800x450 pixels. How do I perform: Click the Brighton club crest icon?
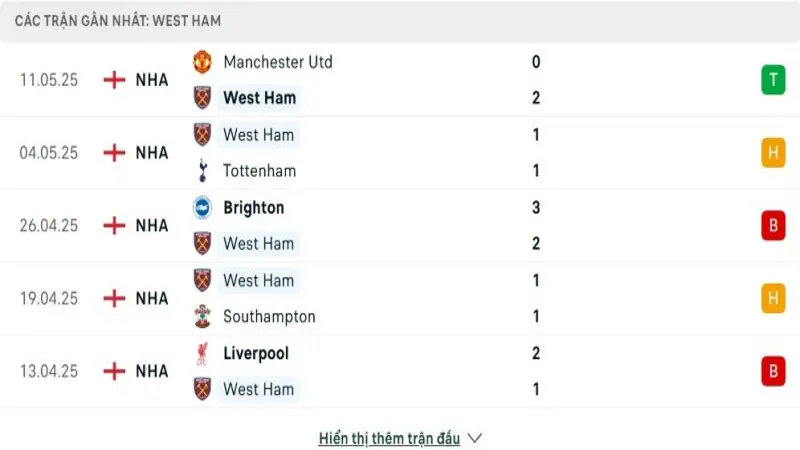pyautogui.click(x=203, y=208)
